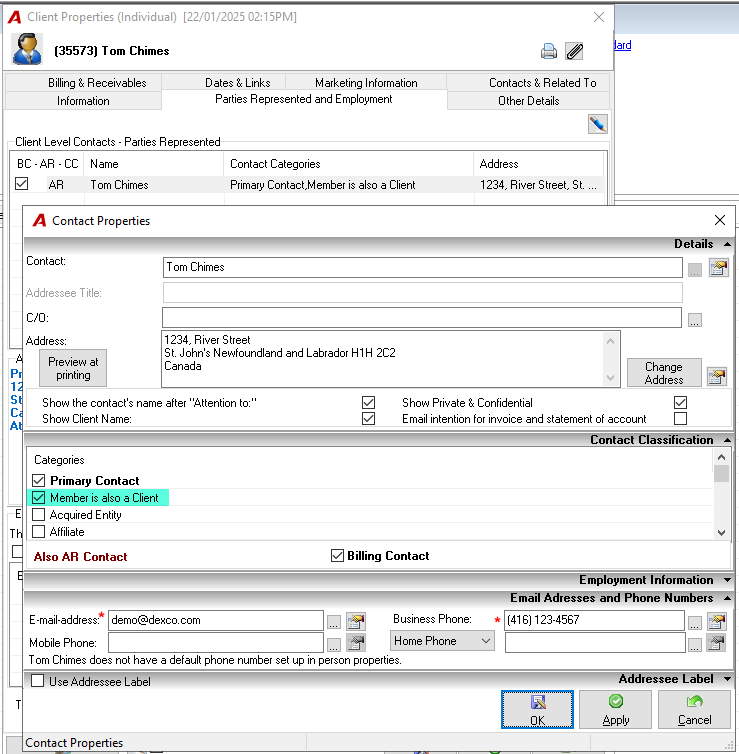Click the Contact Categories column header
Image resolution: width=739 pixels, height=754 pixels.
tap(349, 164)
